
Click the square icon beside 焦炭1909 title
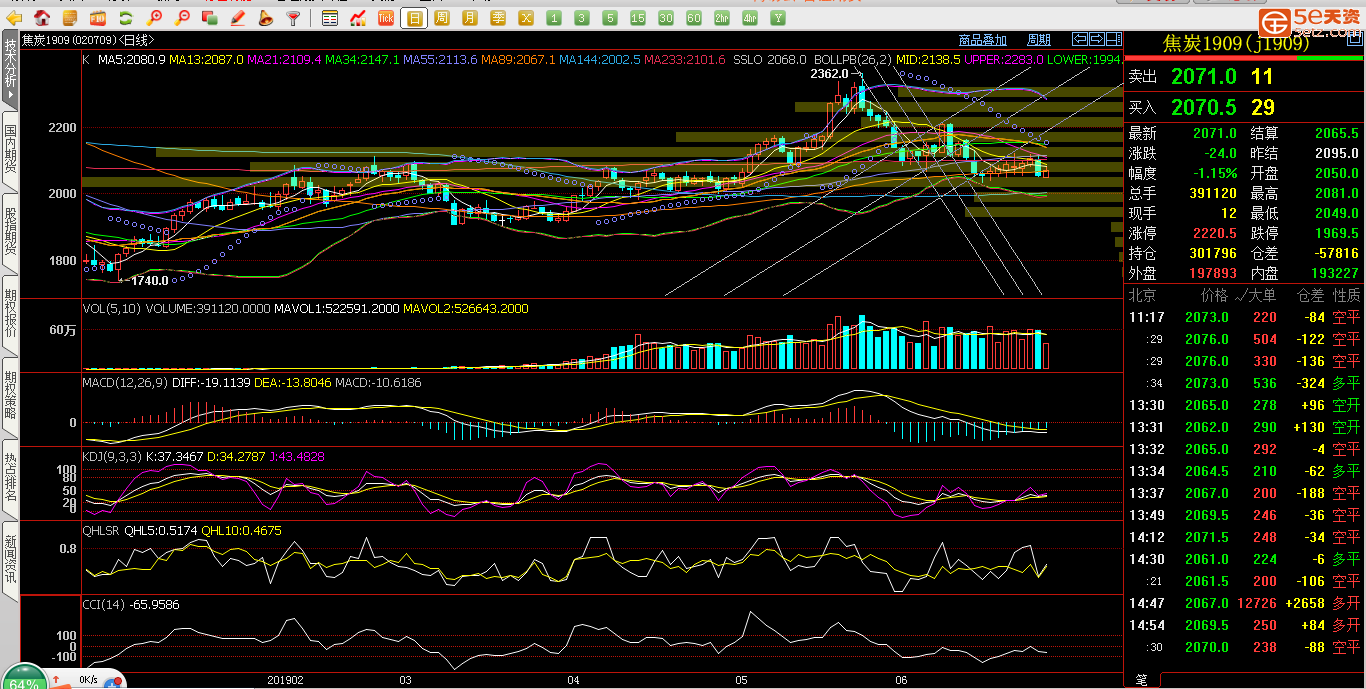[x=1355, y=40]
